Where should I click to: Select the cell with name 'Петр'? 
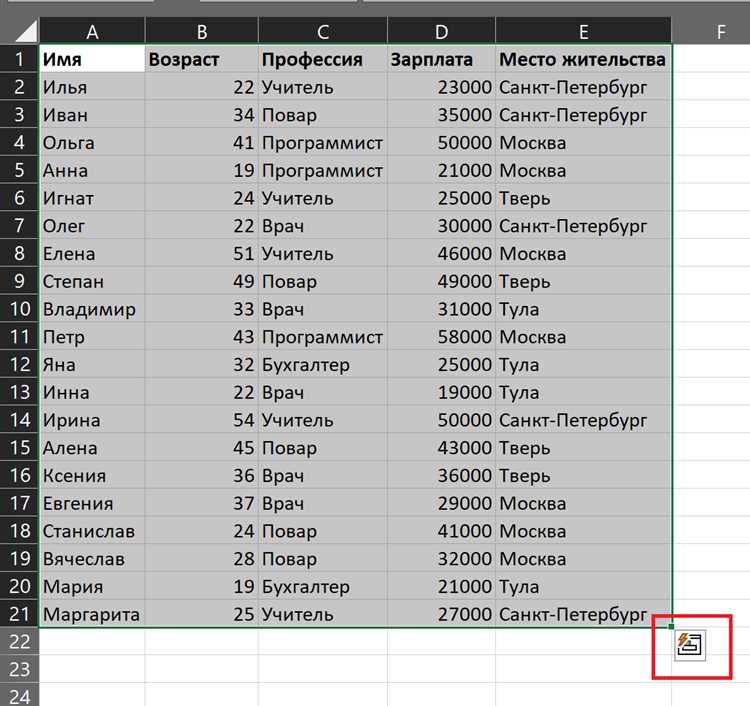pos(92,336)
